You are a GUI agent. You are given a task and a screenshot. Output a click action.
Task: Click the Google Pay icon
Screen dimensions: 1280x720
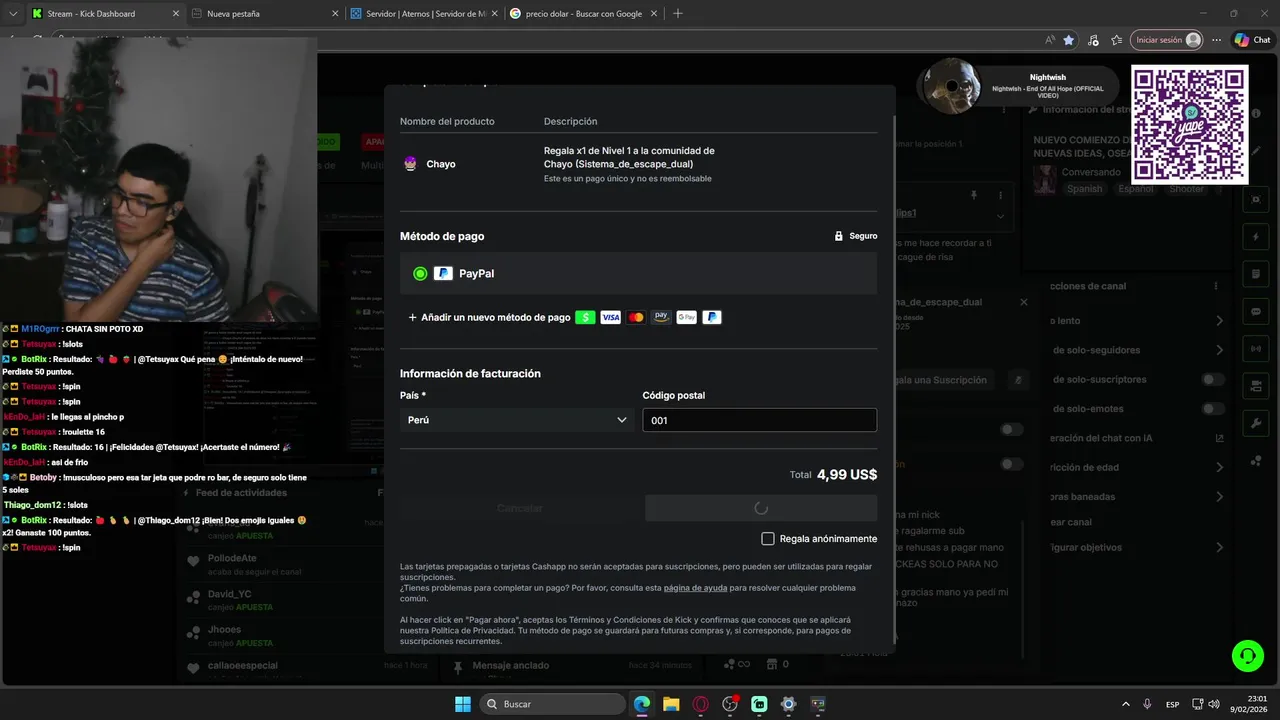pos(686,317)
